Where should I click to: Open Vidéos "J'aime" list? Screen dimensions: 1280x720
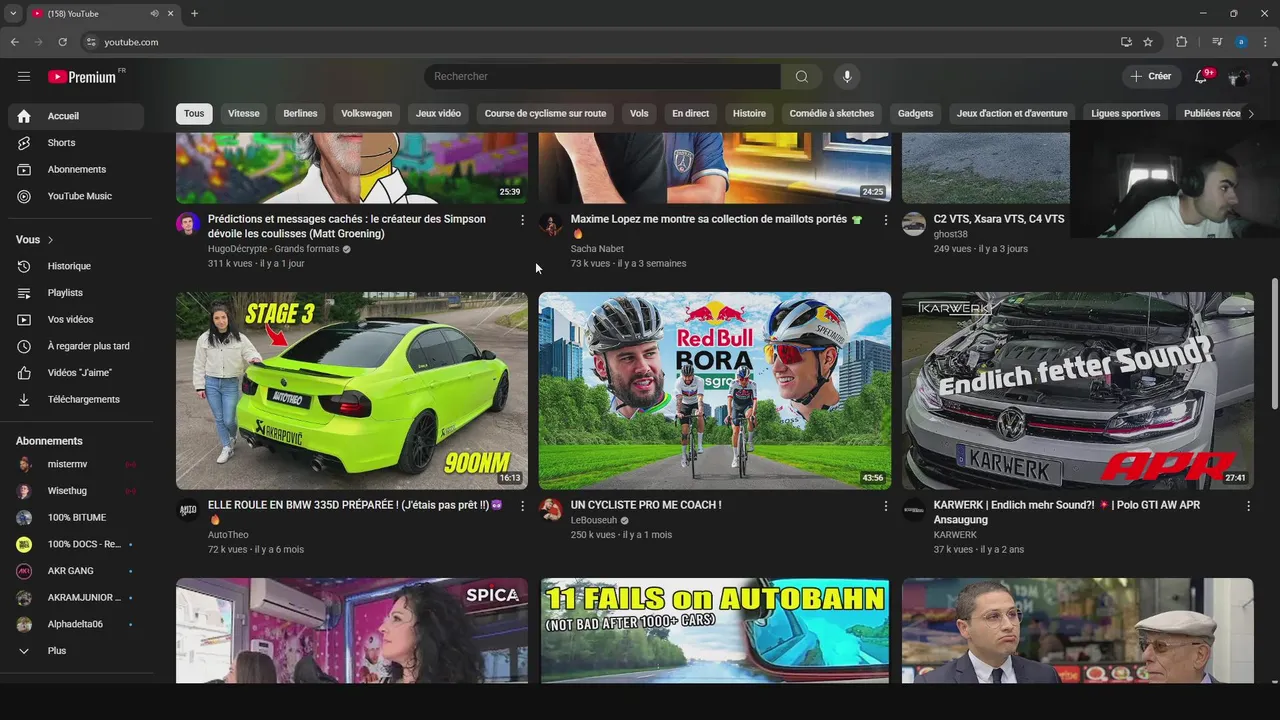(76, 373)
